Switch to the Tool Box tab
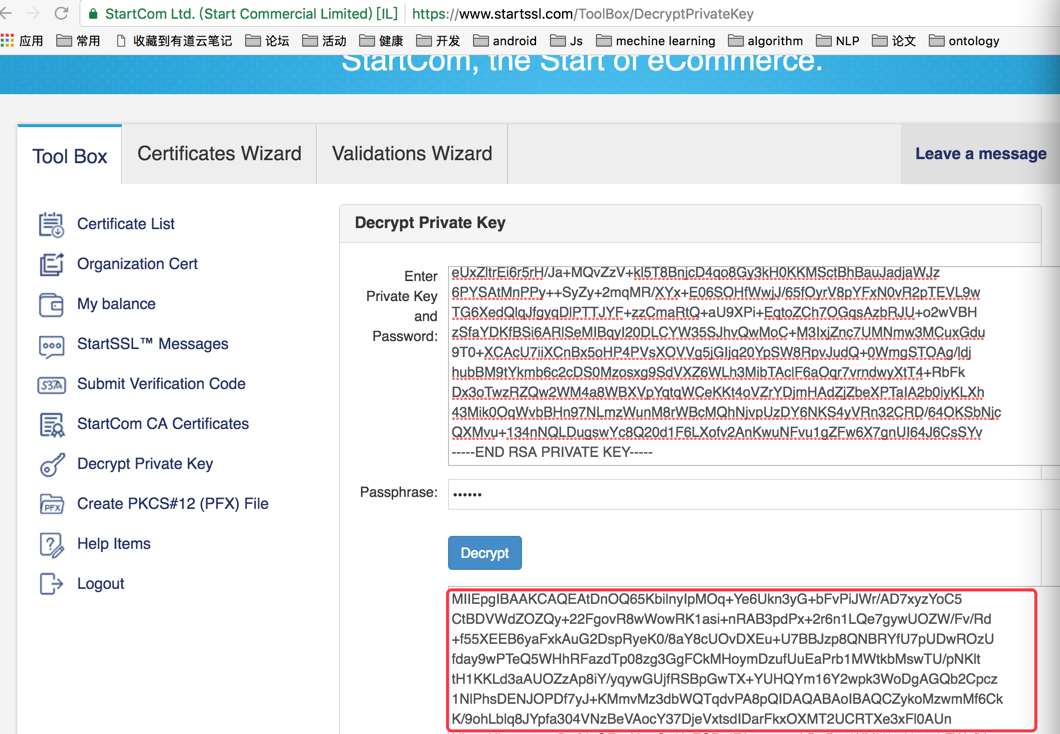 point(70,155)
